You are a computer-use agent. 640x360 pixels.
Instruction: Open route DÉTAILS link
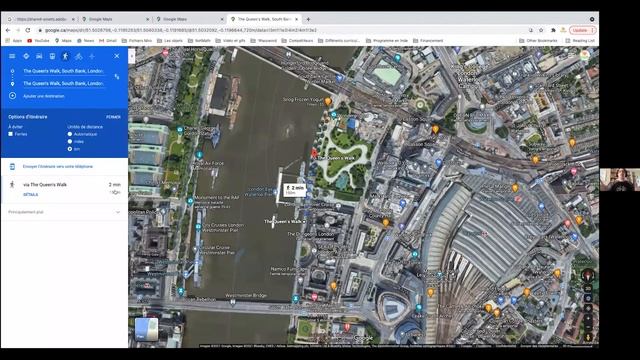click(x=31, y=195)
